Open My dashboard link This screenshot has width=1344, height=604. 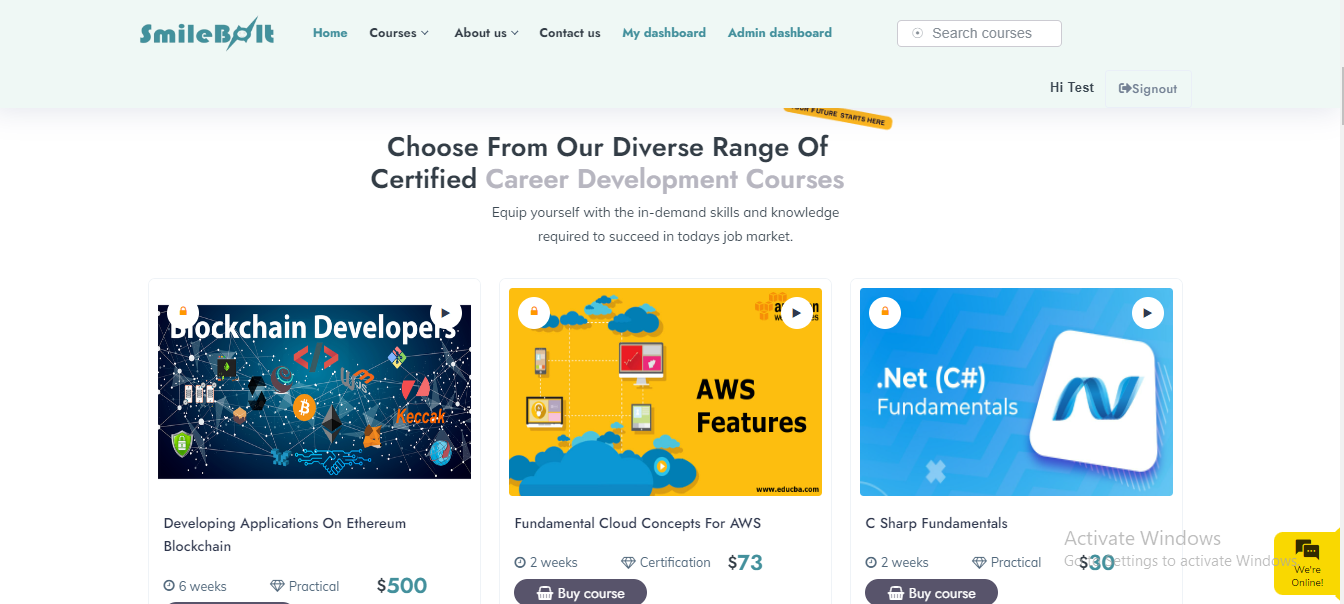point(664,33)
